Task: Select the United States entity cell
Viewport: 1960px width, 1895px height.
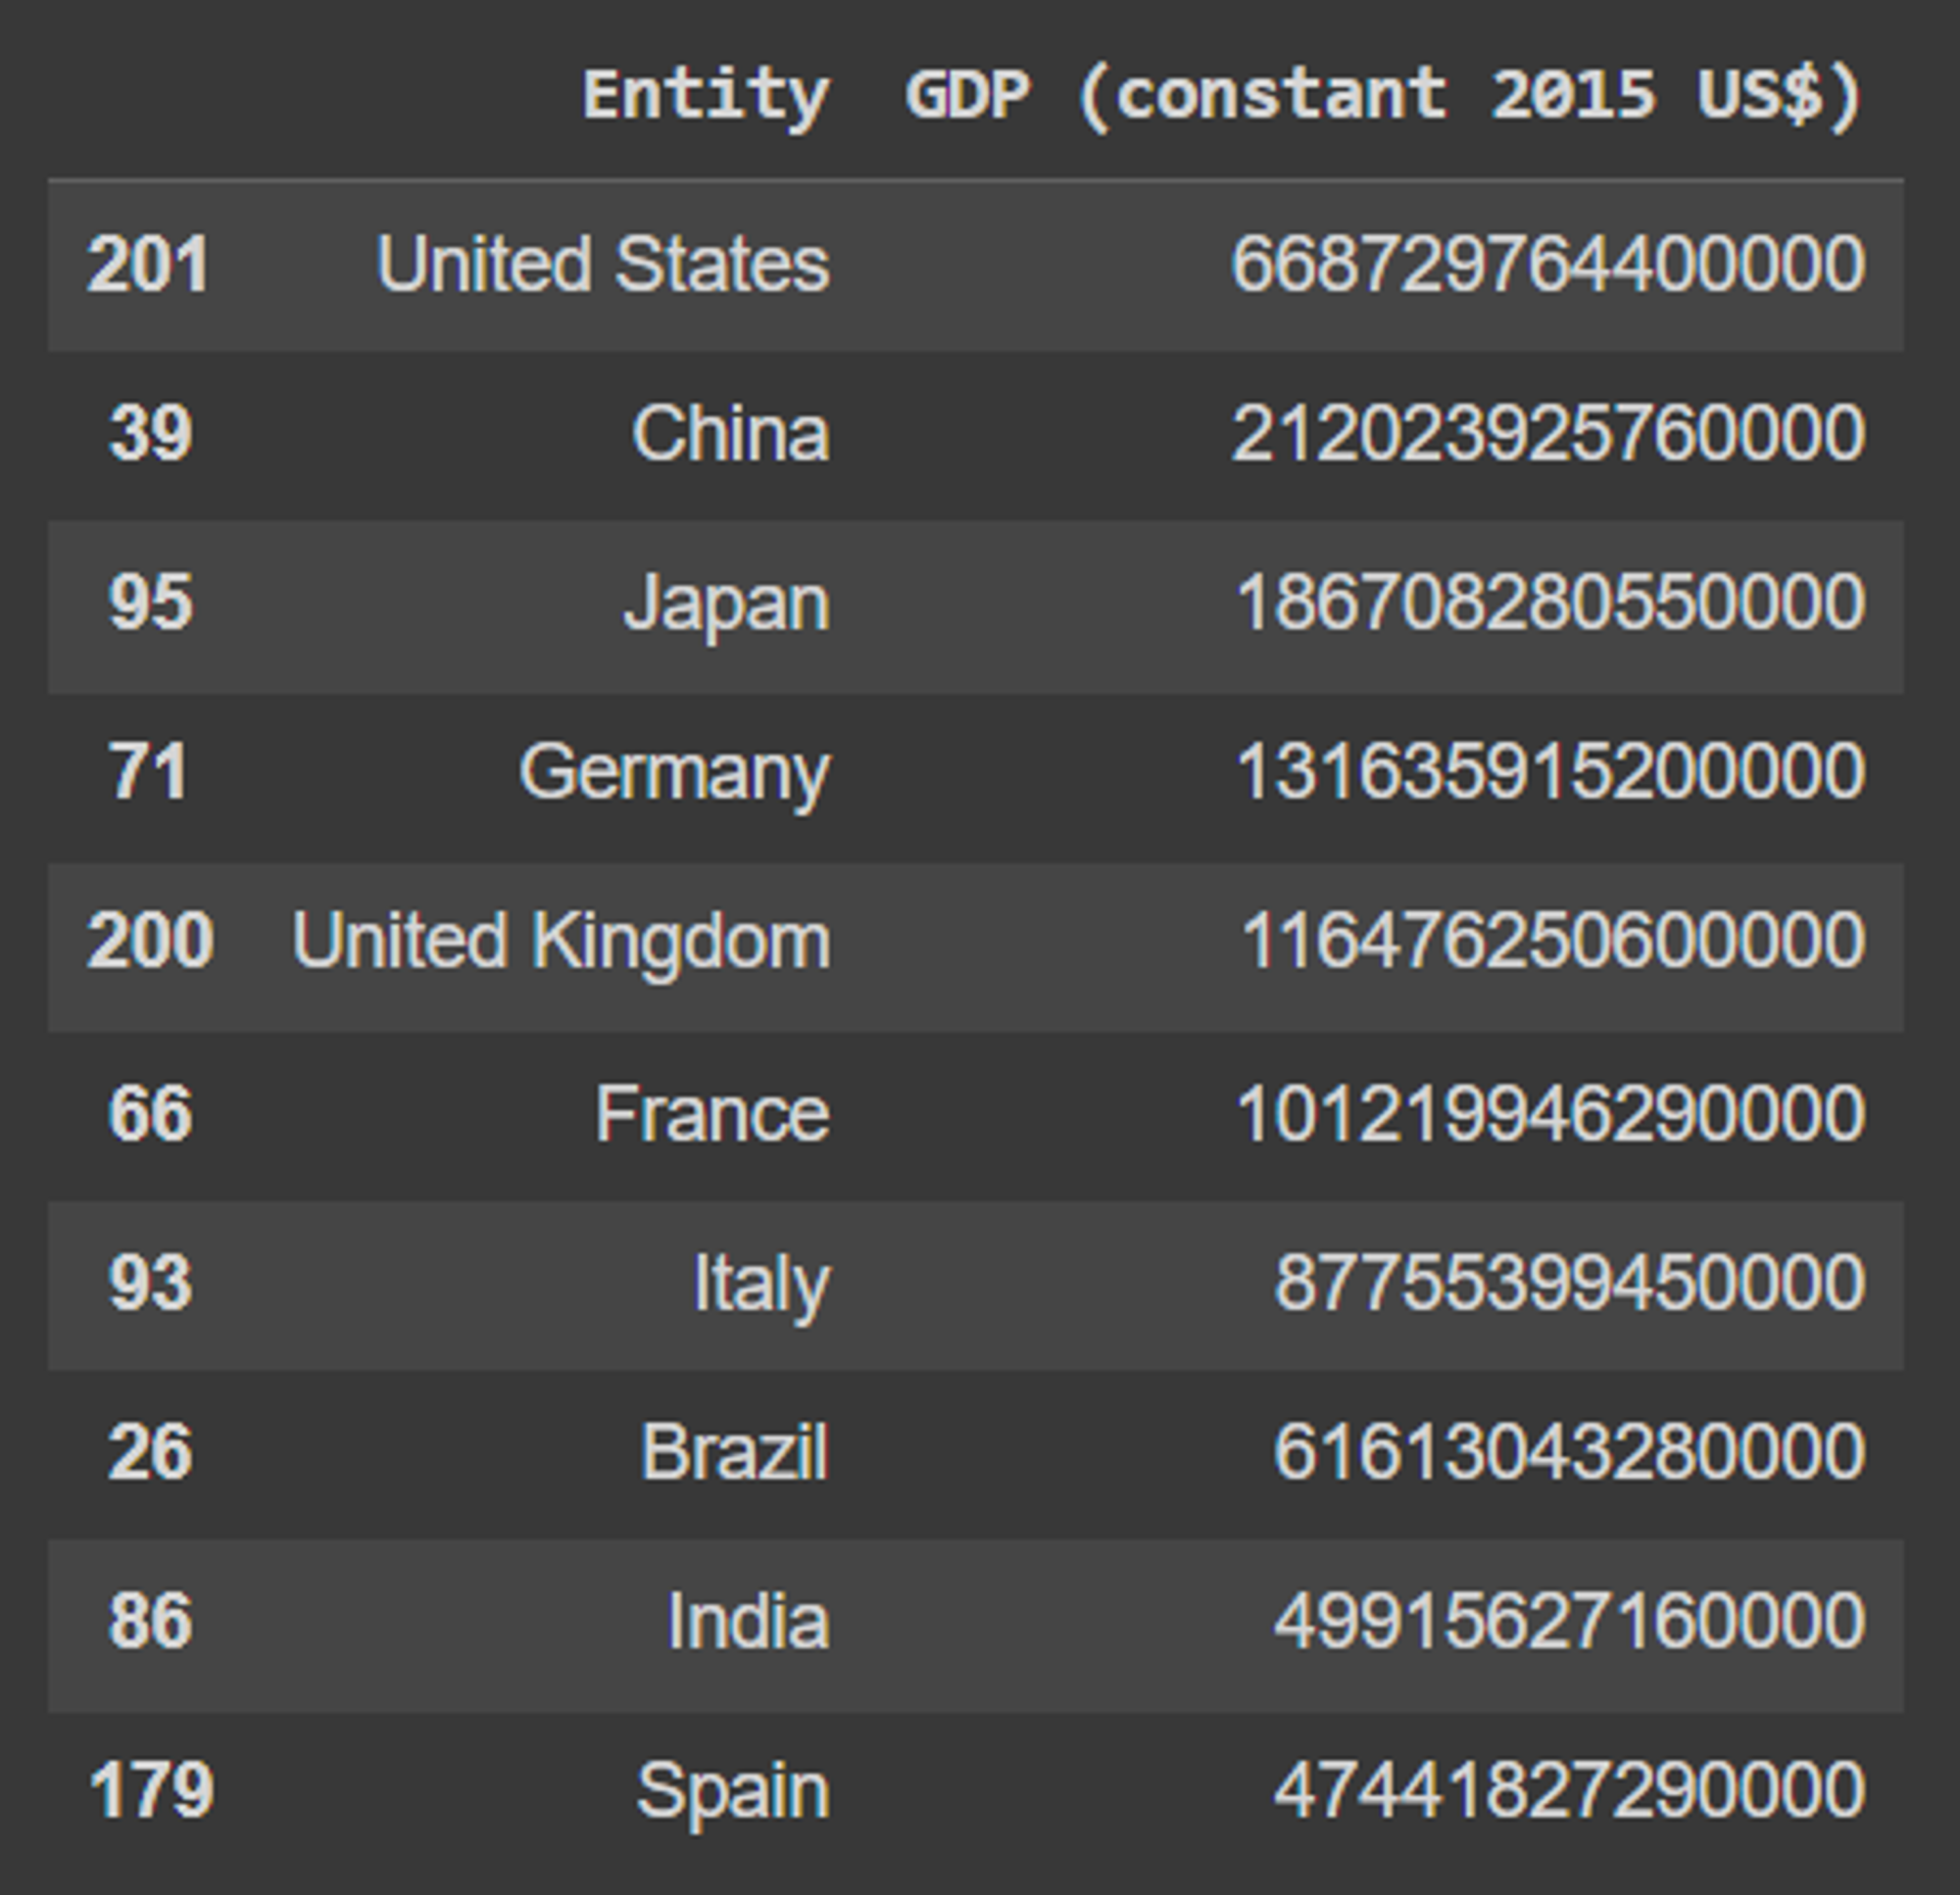Action: tap(603, 265)
